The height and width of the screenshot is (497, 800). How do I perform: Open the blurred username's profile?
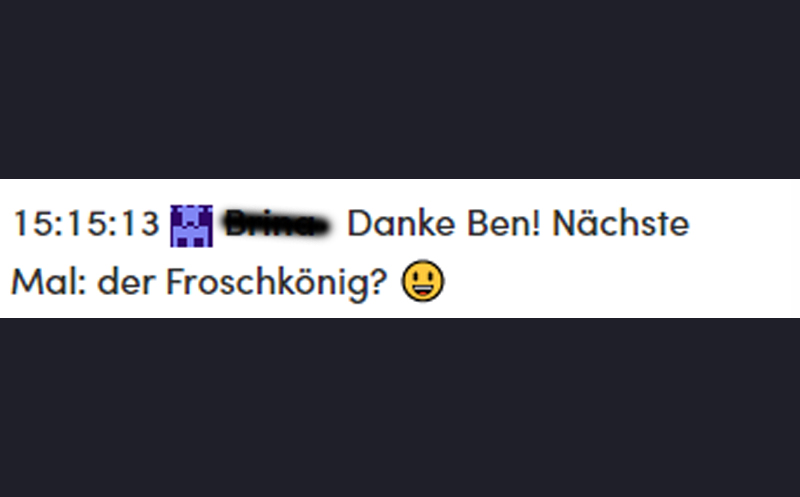277,224
